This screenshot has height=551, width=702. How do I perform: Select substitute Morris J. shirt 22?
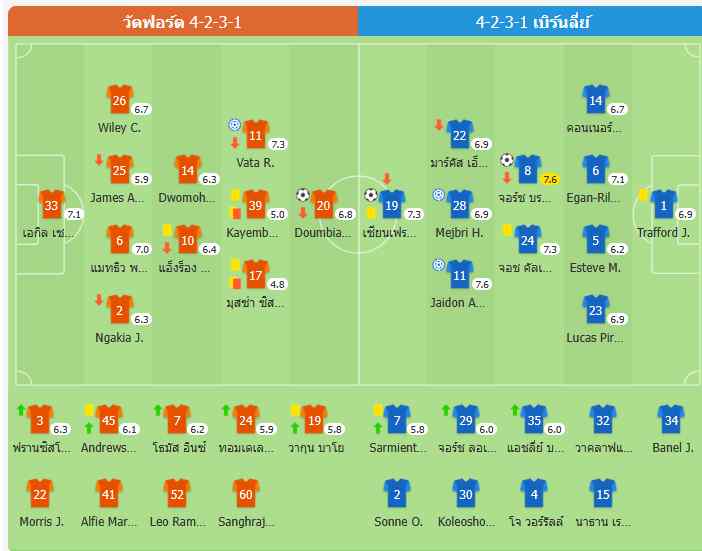coord(39,493)
